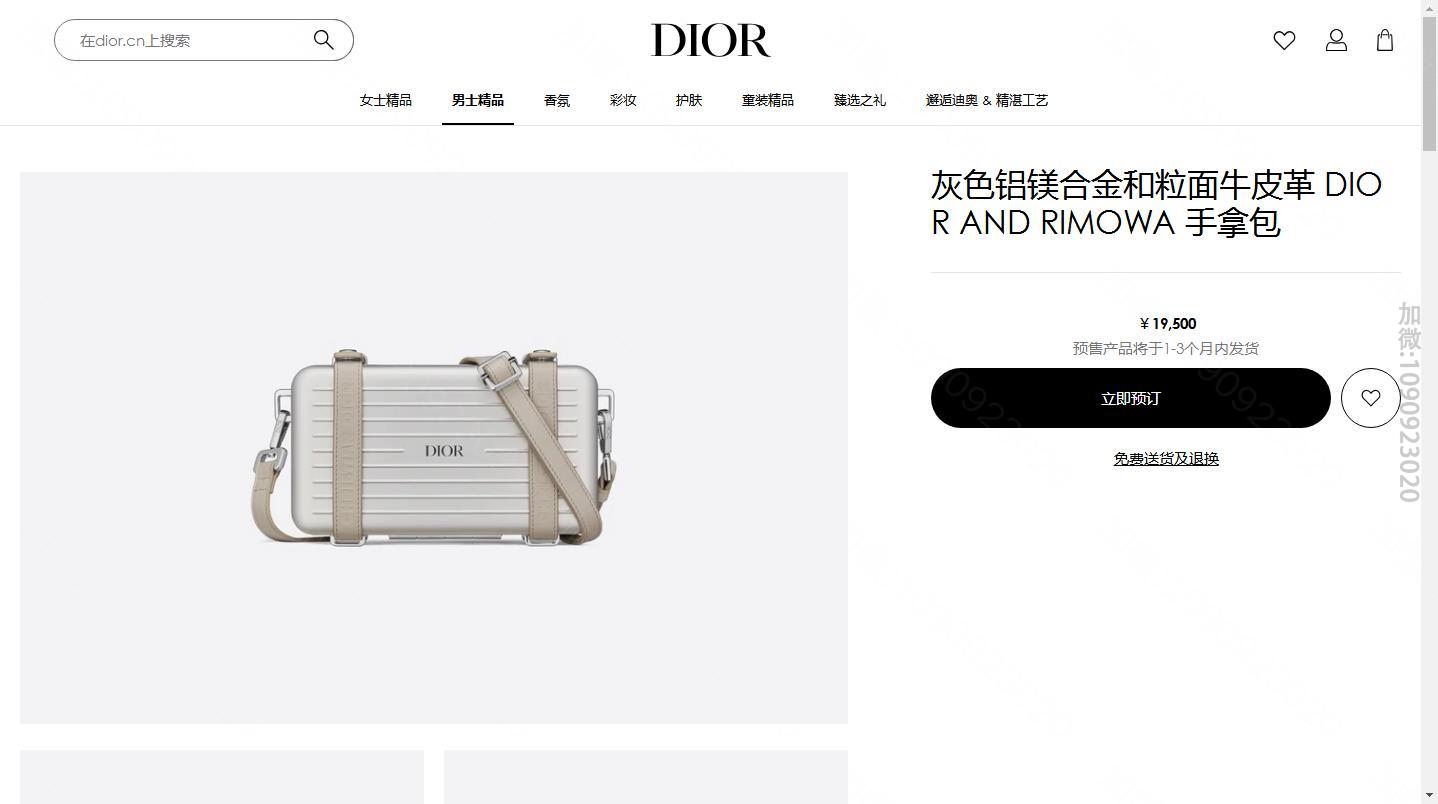Open the shopping bag icon

pyautogui.click(x=1385, y=40)
